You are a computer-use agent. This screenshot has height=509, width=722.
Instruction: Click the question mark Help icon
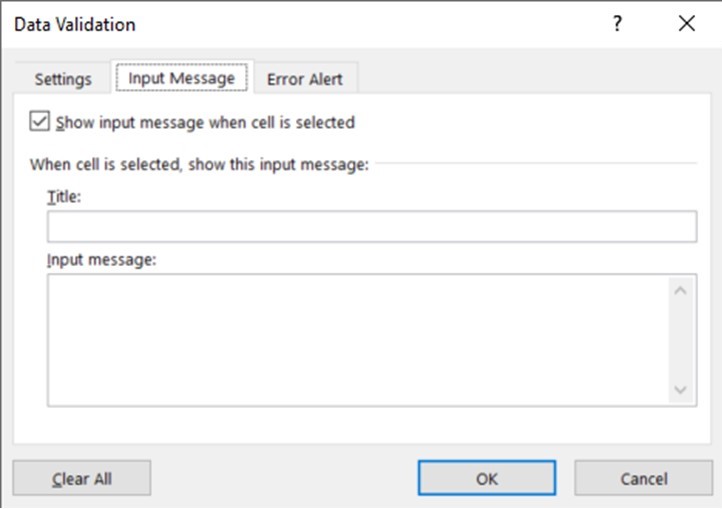[618, 24]
